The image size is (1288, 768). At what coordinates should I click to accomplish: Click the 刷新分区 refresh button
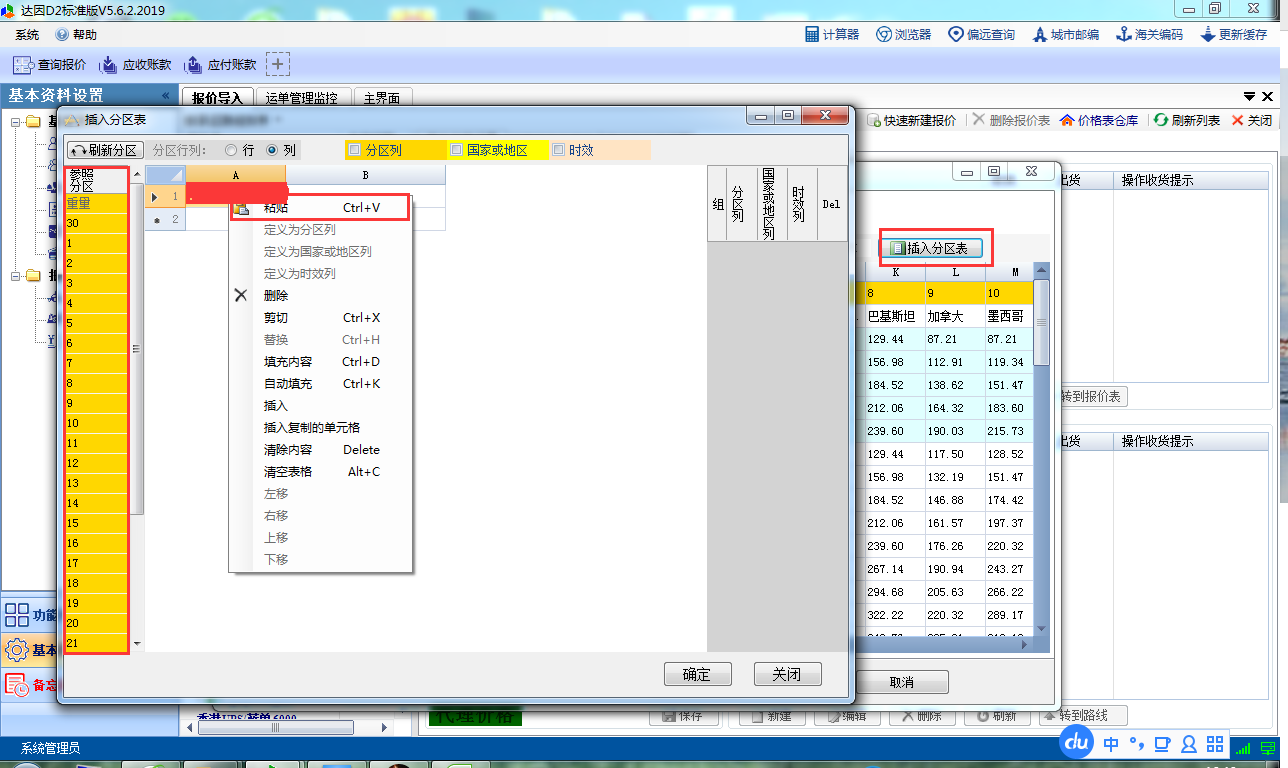[103, 150]
